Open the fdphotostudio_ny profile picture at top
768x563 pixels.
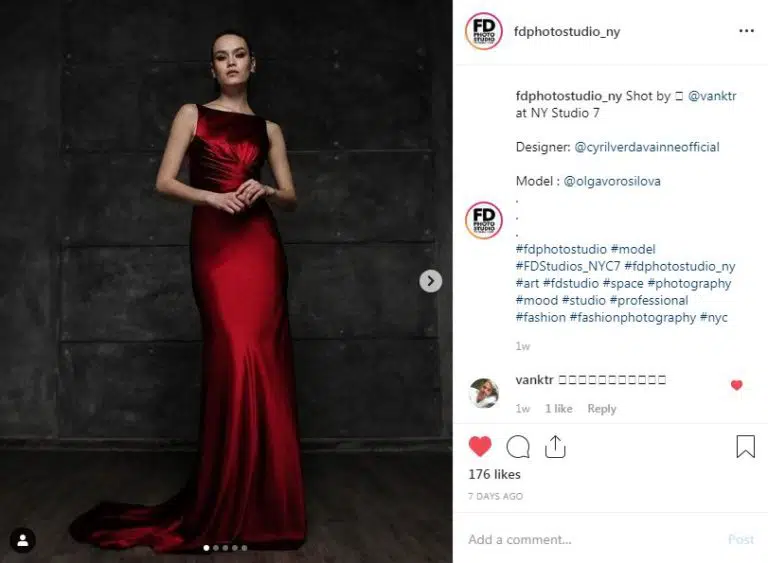(484, 31)
